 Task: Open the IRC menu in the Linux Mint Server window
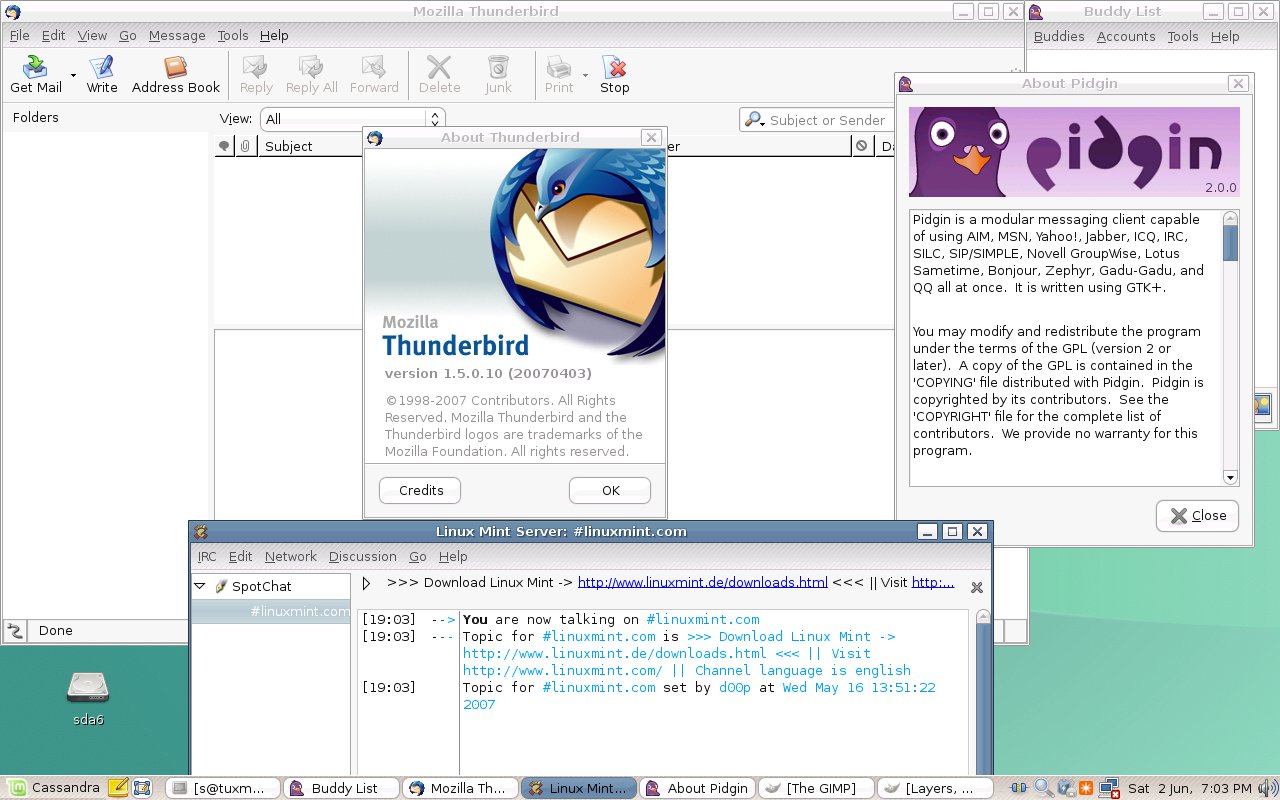pos(207,556)
